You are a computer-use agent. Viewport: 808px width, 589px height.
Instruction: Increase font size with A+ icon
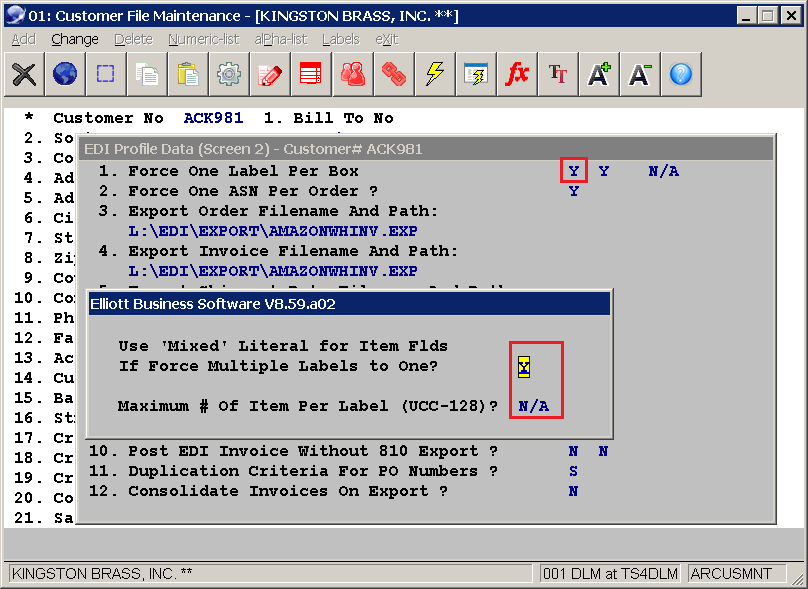click(599, 74)
